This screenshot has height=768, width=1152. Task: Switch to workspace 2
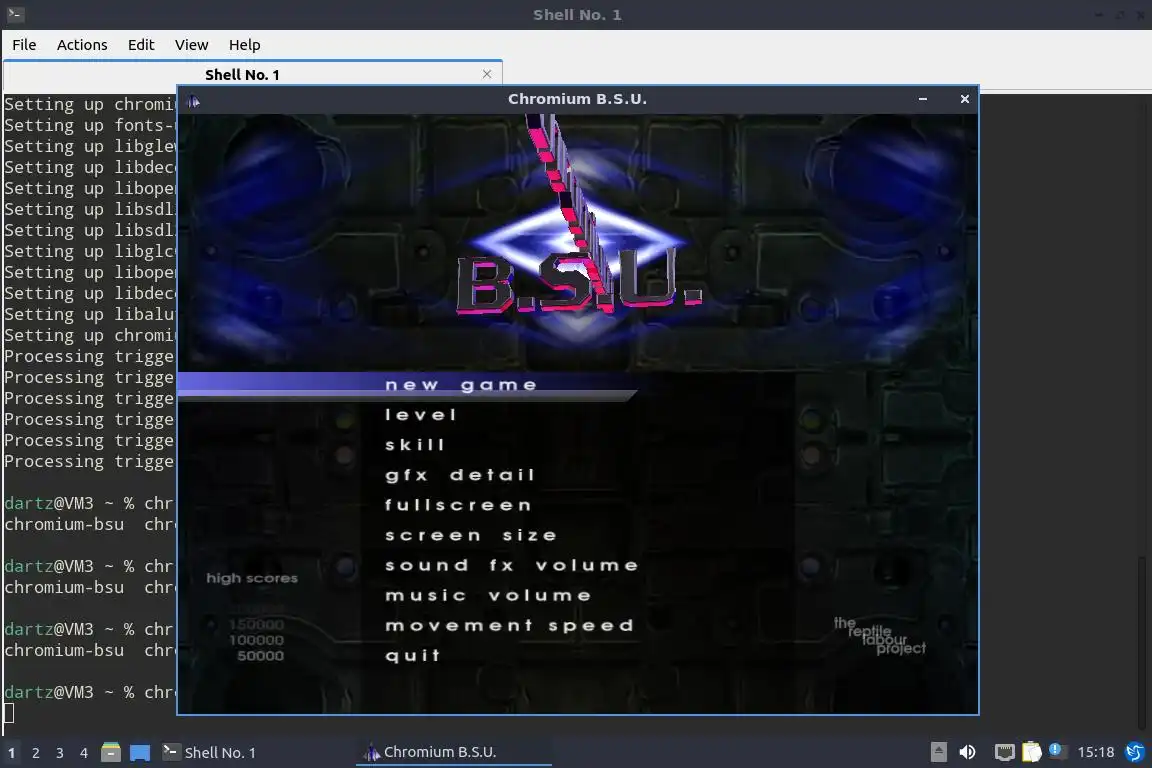tap(35, 753)
